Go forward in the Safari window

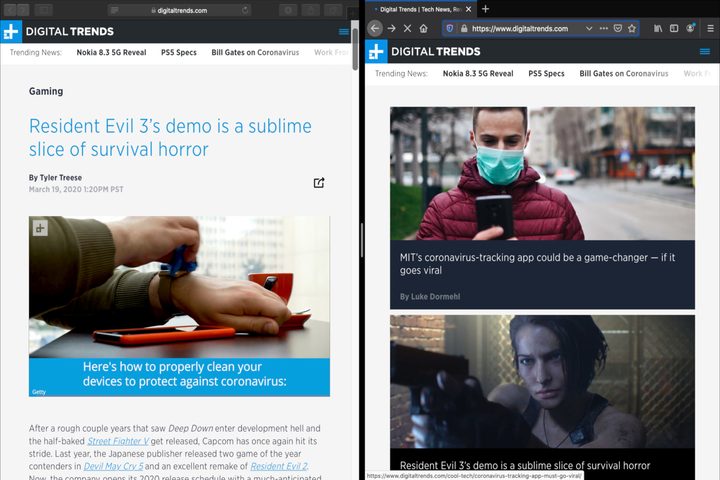[x=23, y=10]
